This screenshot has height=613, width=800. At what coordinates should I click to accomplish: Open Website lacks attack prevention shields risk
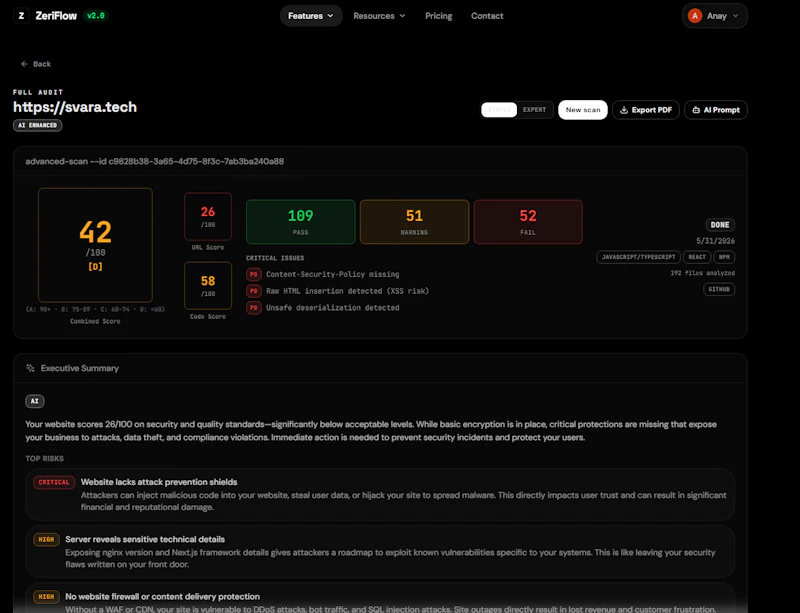380,495
